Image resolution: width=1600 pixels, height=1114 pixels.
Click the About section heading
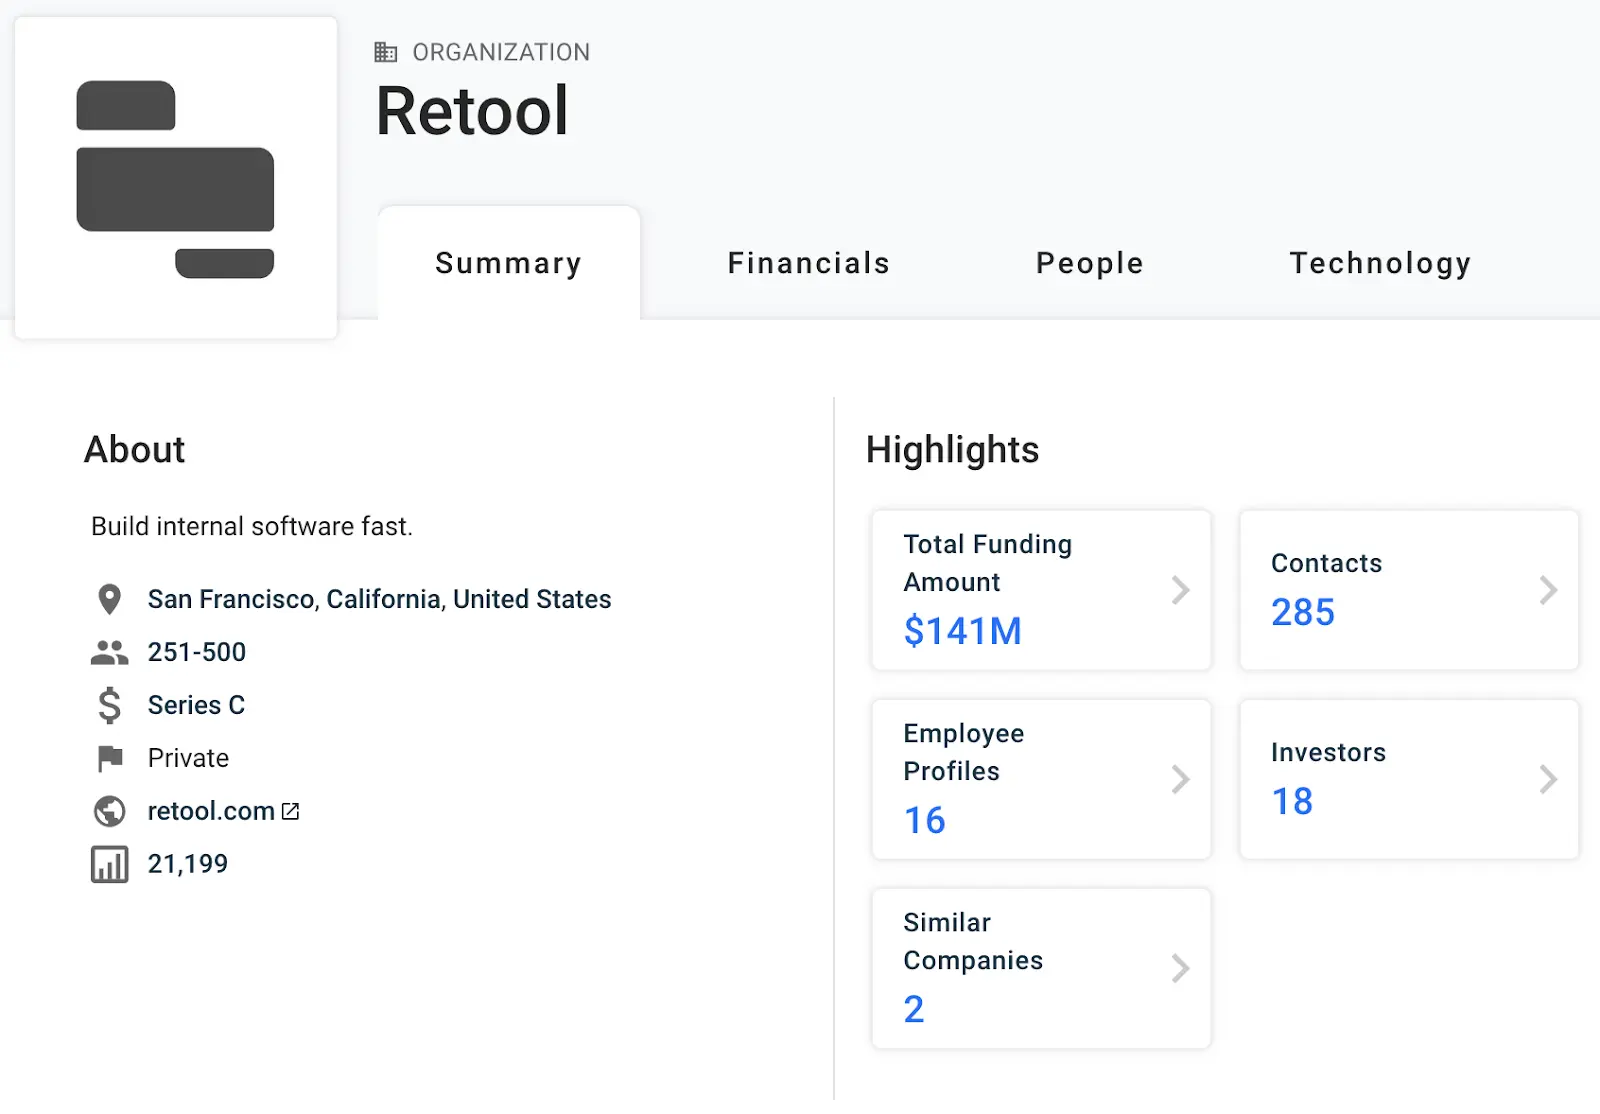click(135, 450)
